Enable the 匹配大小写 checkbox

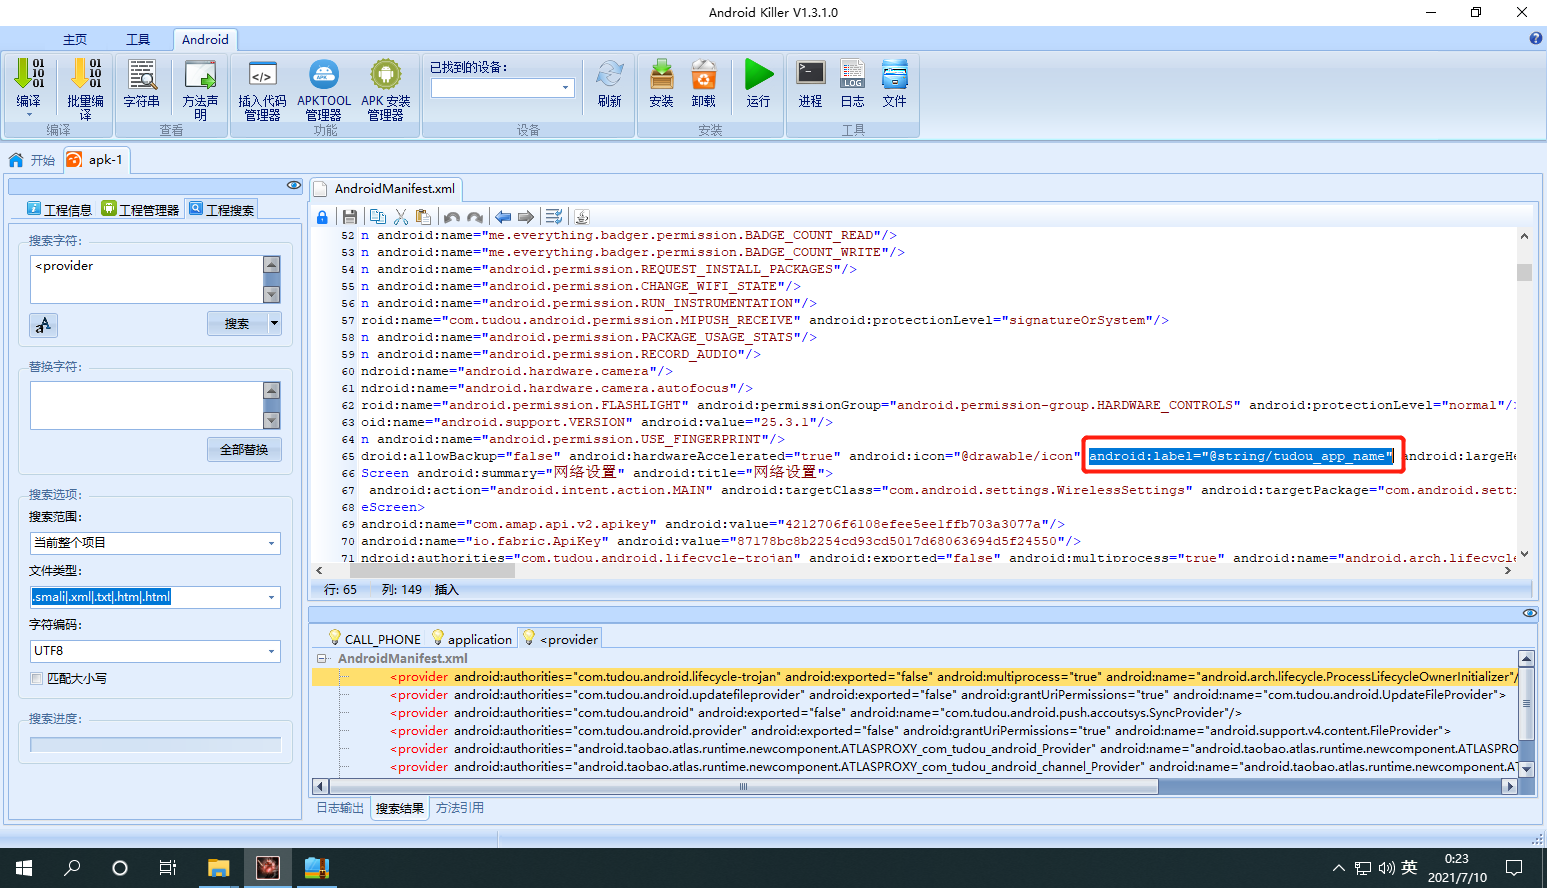tap(37, 678)
